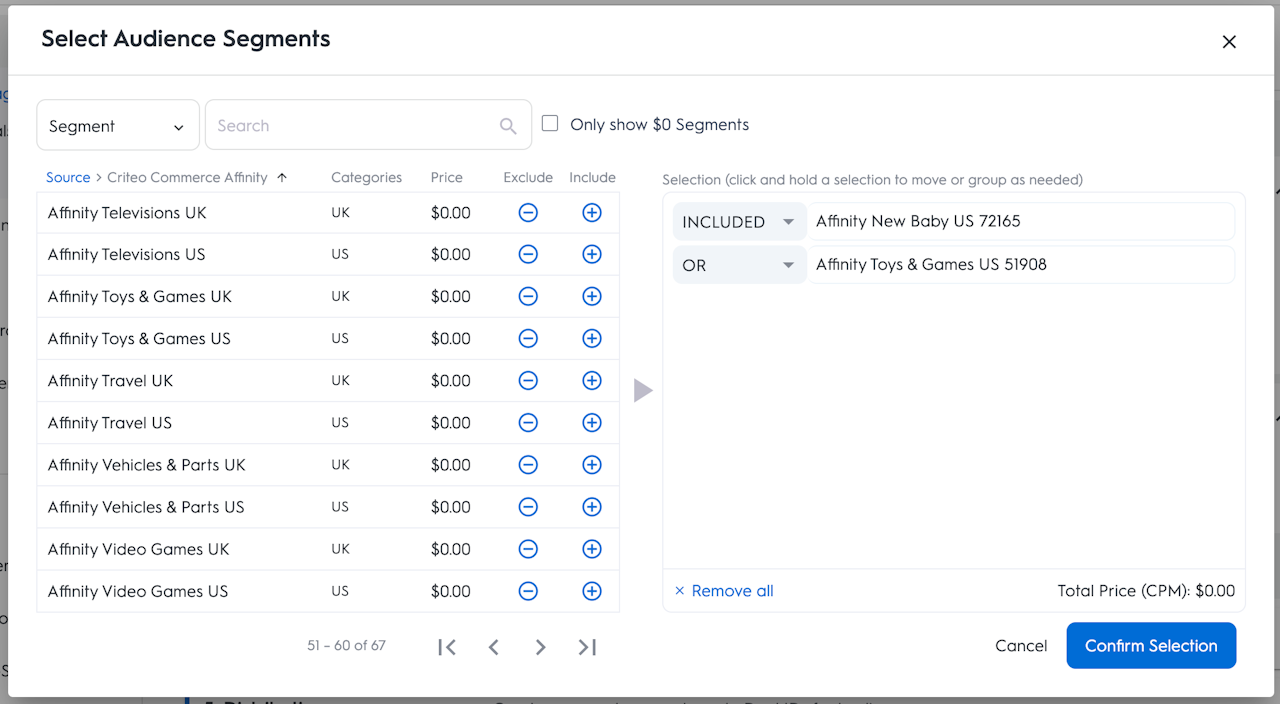Viewport: 1280px width, 704px height.
Task: Exclude Affinity Televisions US segment
Action: [528, 255]
